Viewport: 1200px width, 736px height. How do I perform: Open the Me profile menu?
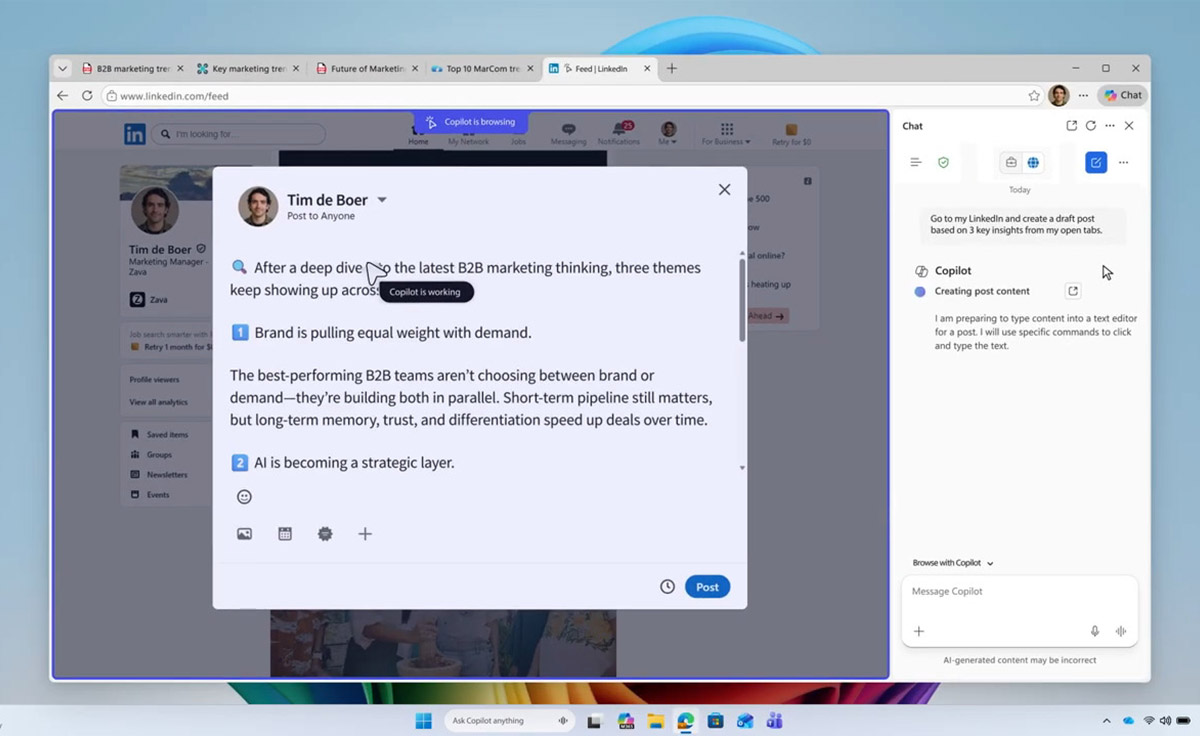pyautogui.click(x=668, y=134)
